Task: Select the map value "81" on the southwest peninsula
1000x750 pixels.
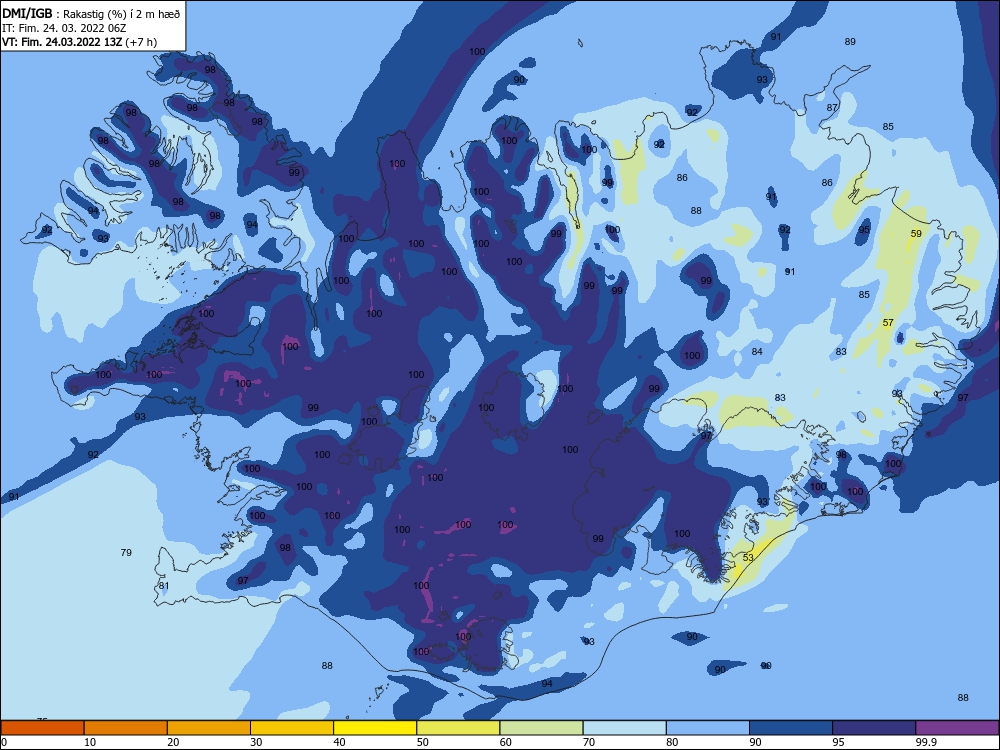Action: click(164, 585)
